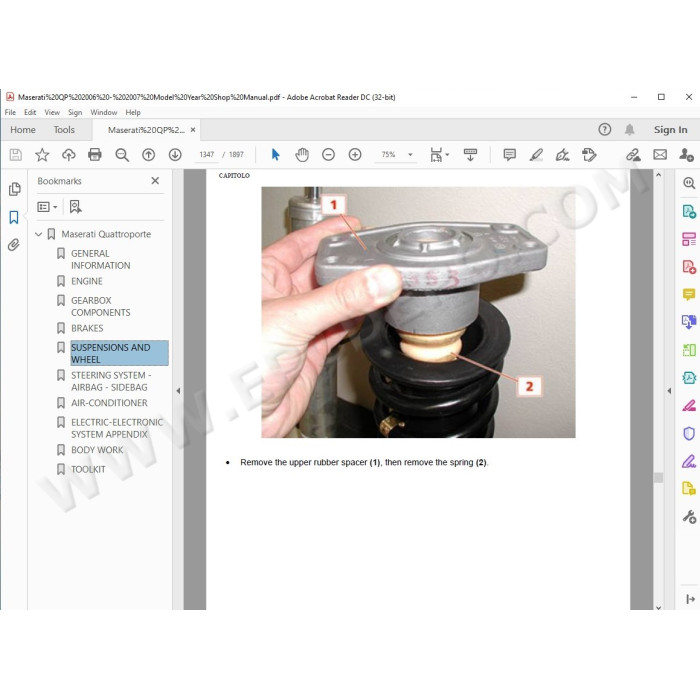The height and width of the screenshot is (700, 700).
Task: Open the File menu
Action: (10, 112)
